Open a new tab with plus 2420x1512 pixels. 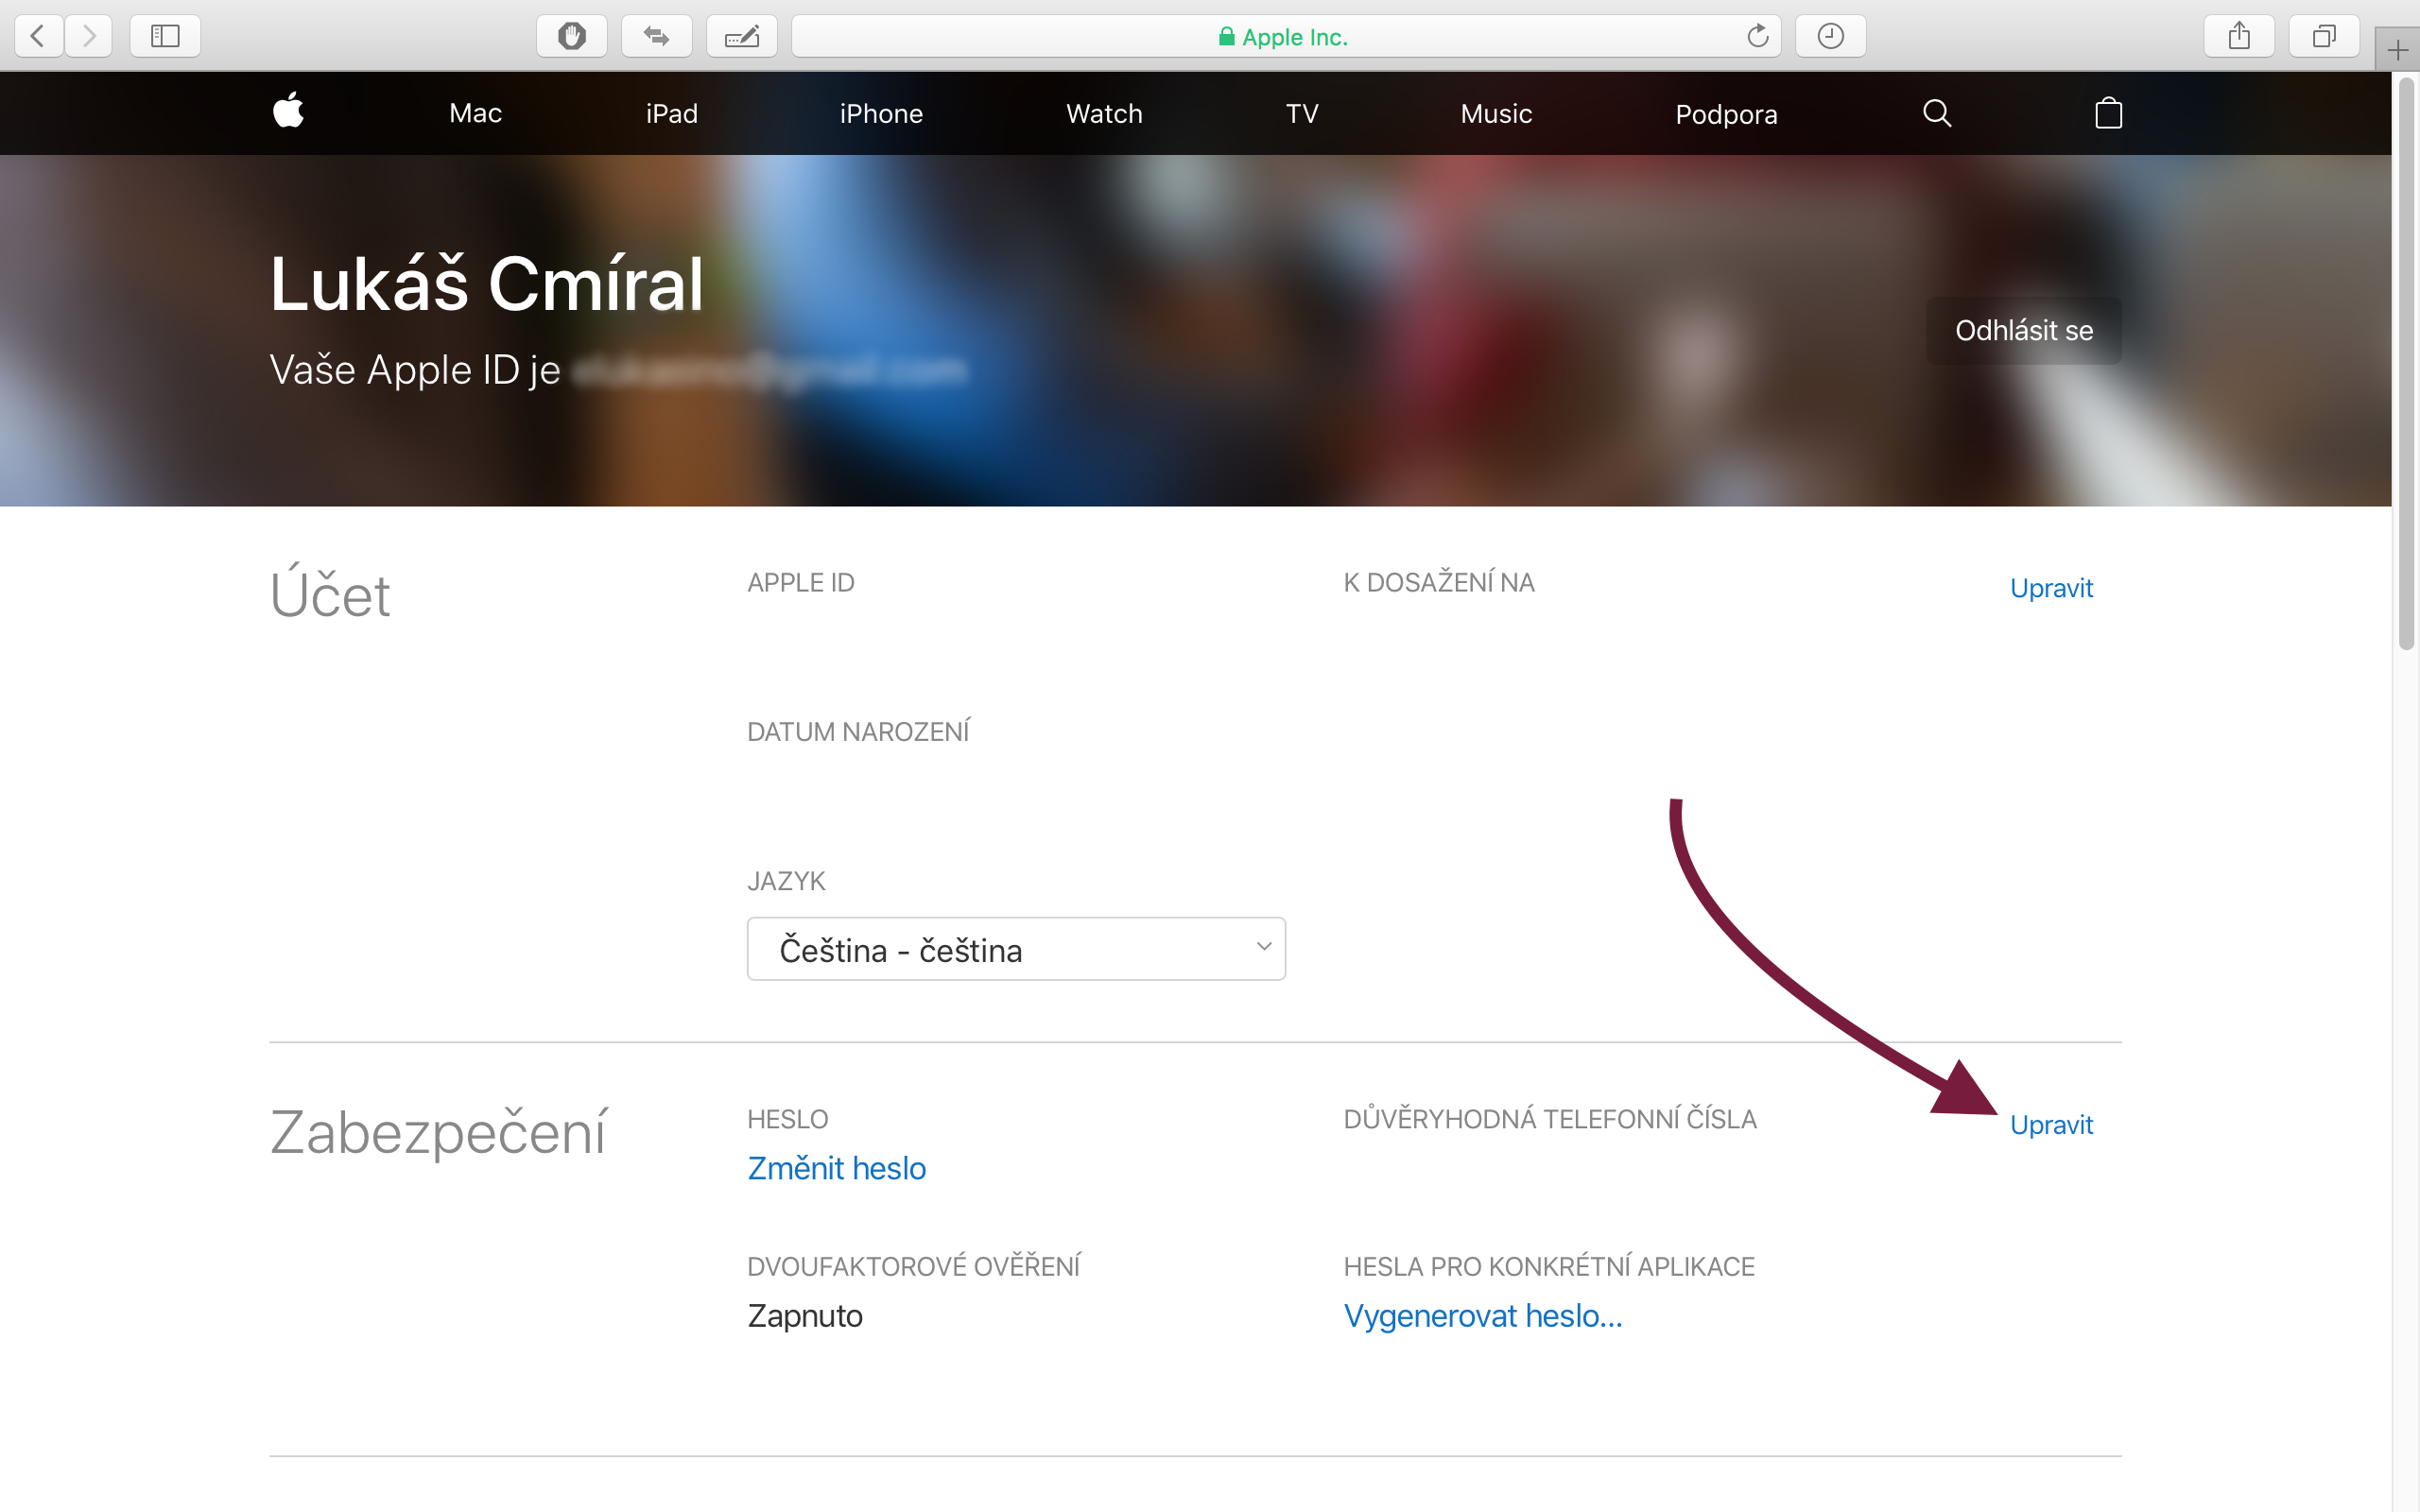point(2397,50)
